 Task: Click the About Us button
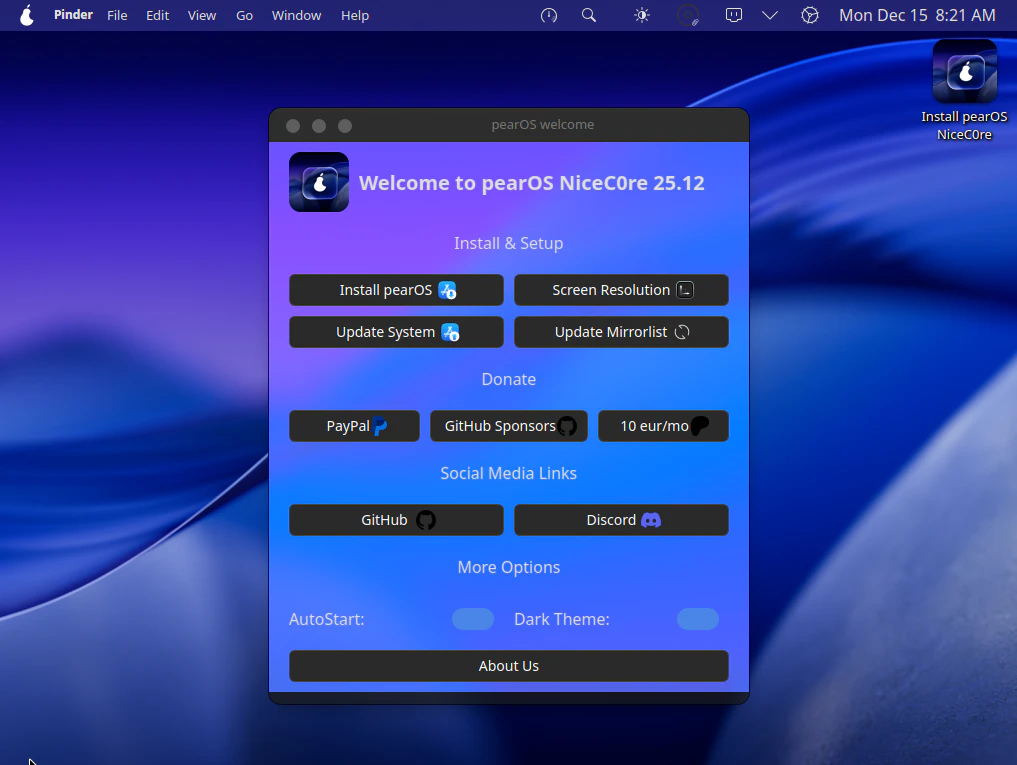(x=508, y=666)
